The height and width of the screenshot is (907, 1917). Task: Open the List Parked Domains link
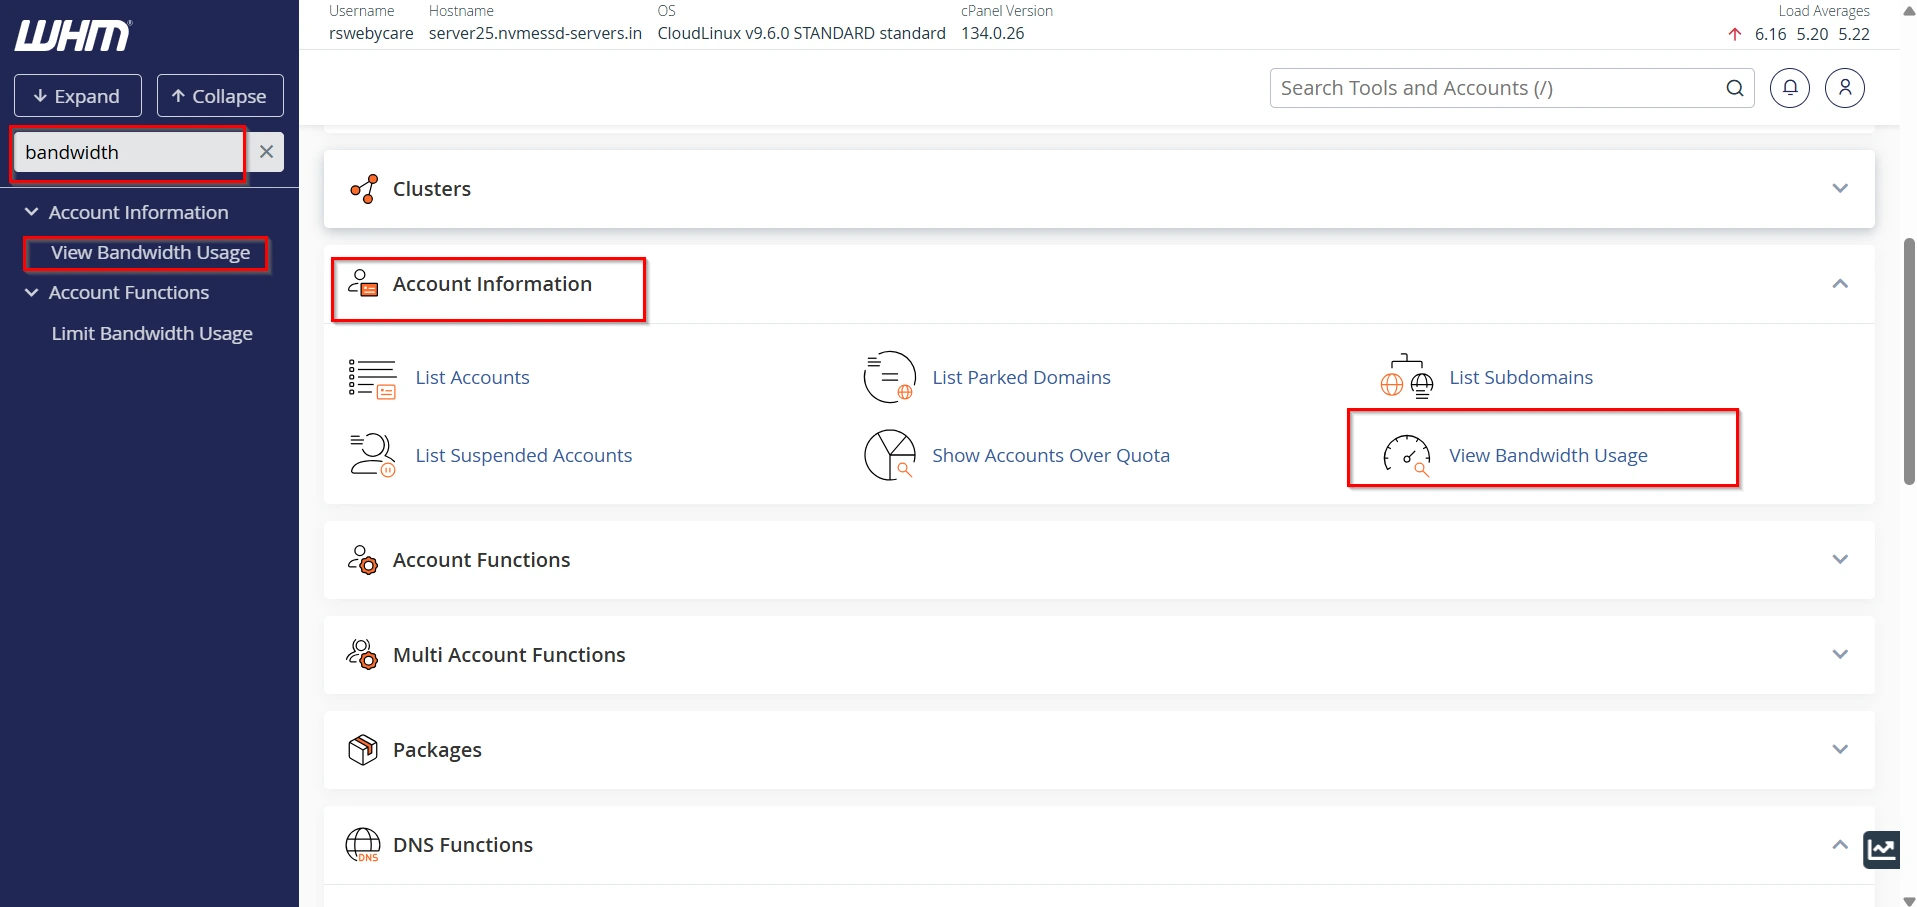(x=1021, y=378)
